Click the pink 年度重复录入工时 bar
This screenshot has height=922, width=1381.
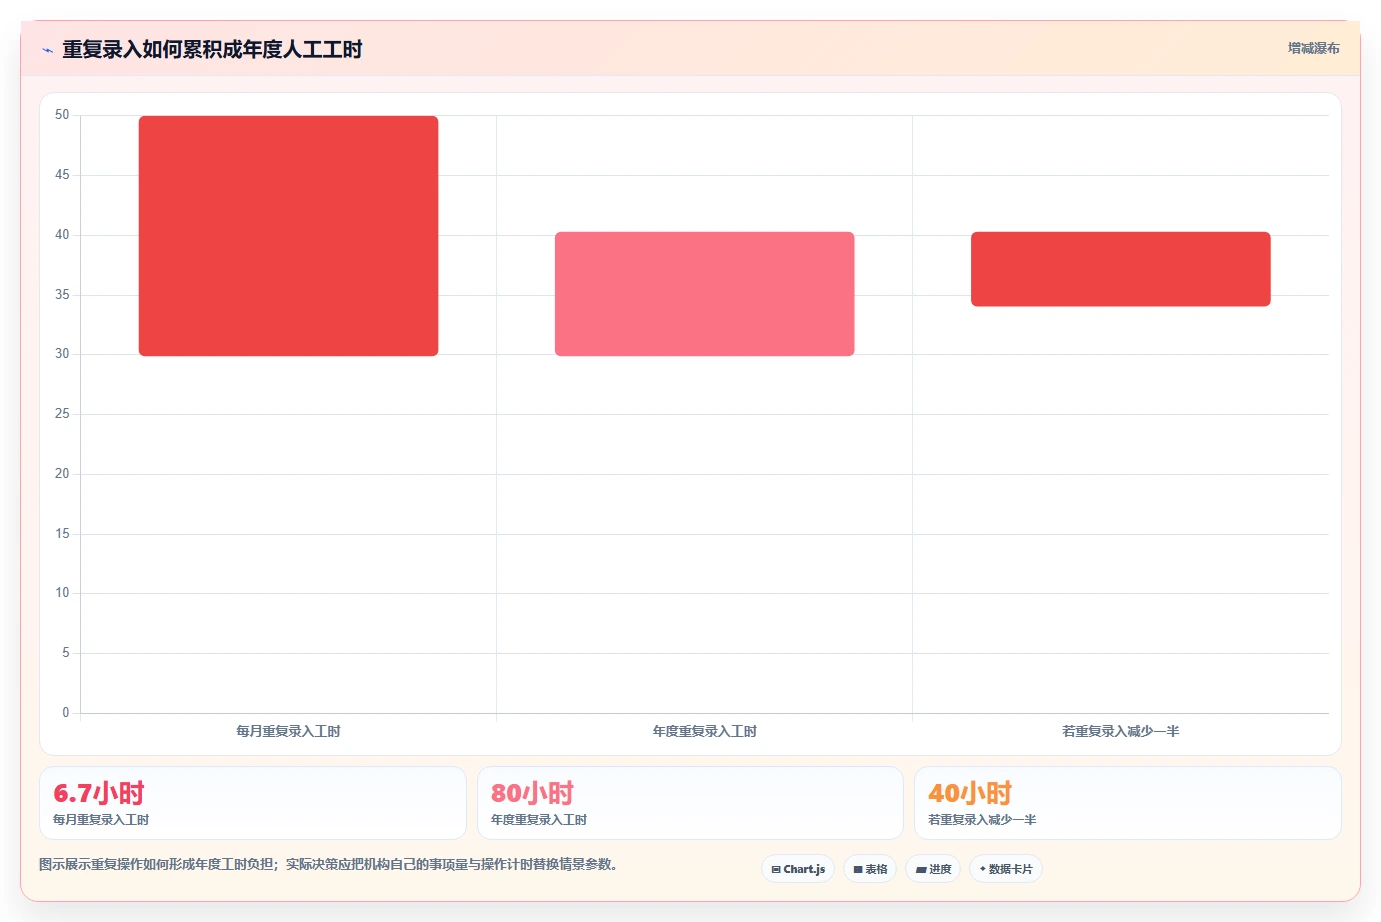704,294
